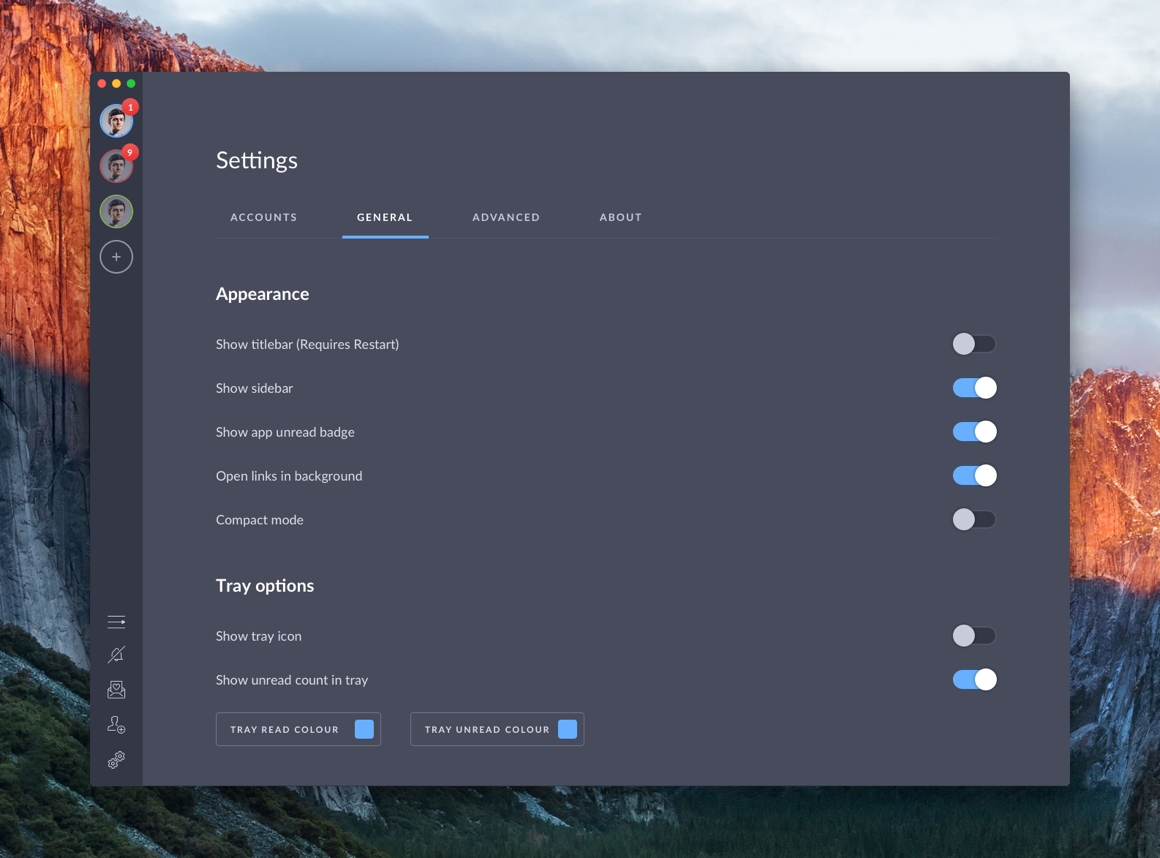Image resolution: width=1160 pixels, height=858 pixels.
Task: Click the 'Tray options' heading
Action: (265, 586)
